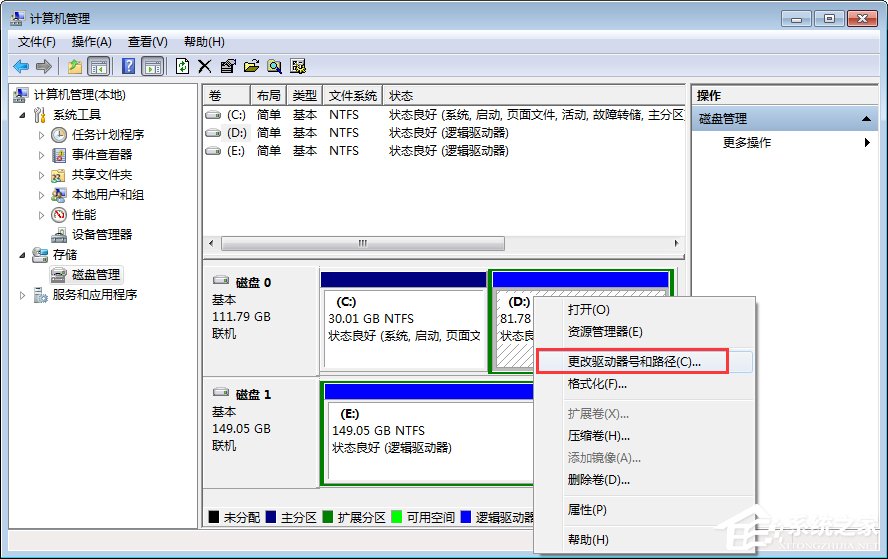
Task: Click the last toolbar settings icon
Action: 298,66
